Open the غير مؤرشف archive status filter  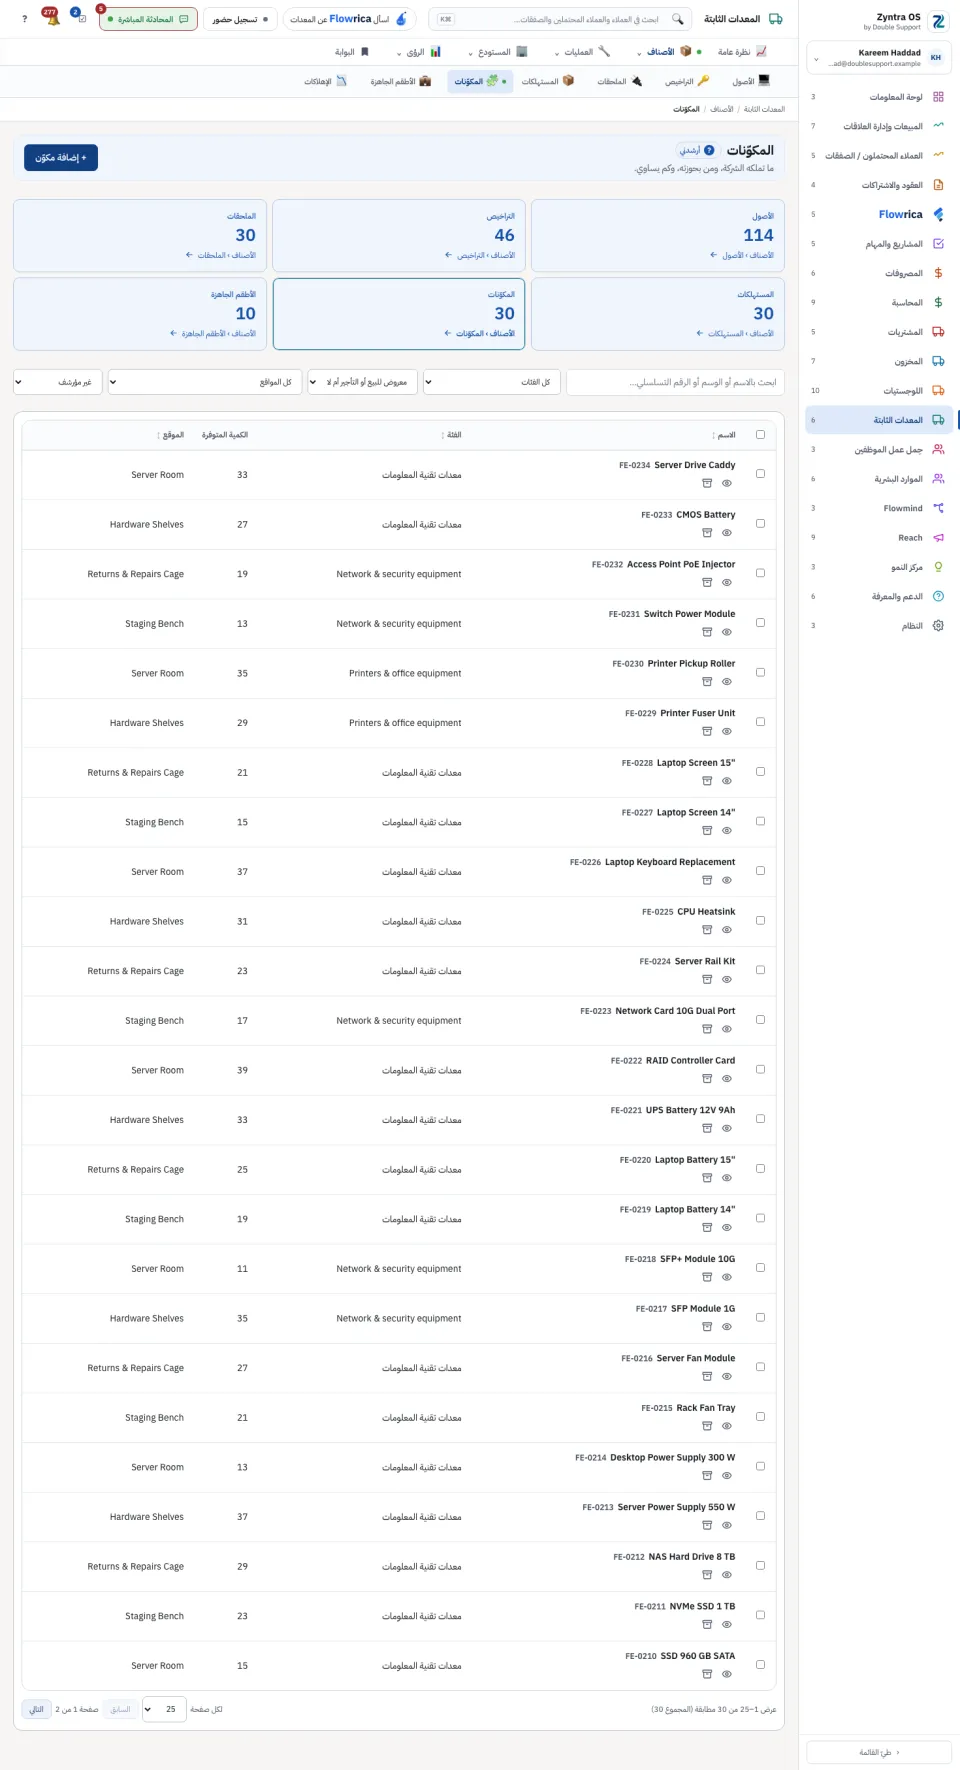58,382
